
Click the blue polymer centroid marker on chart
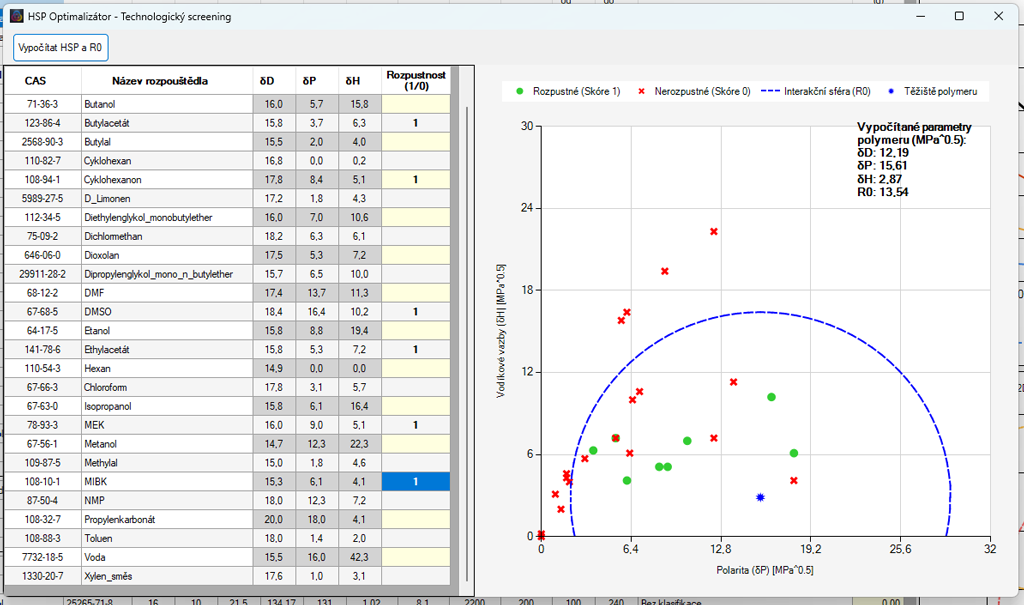760,498
